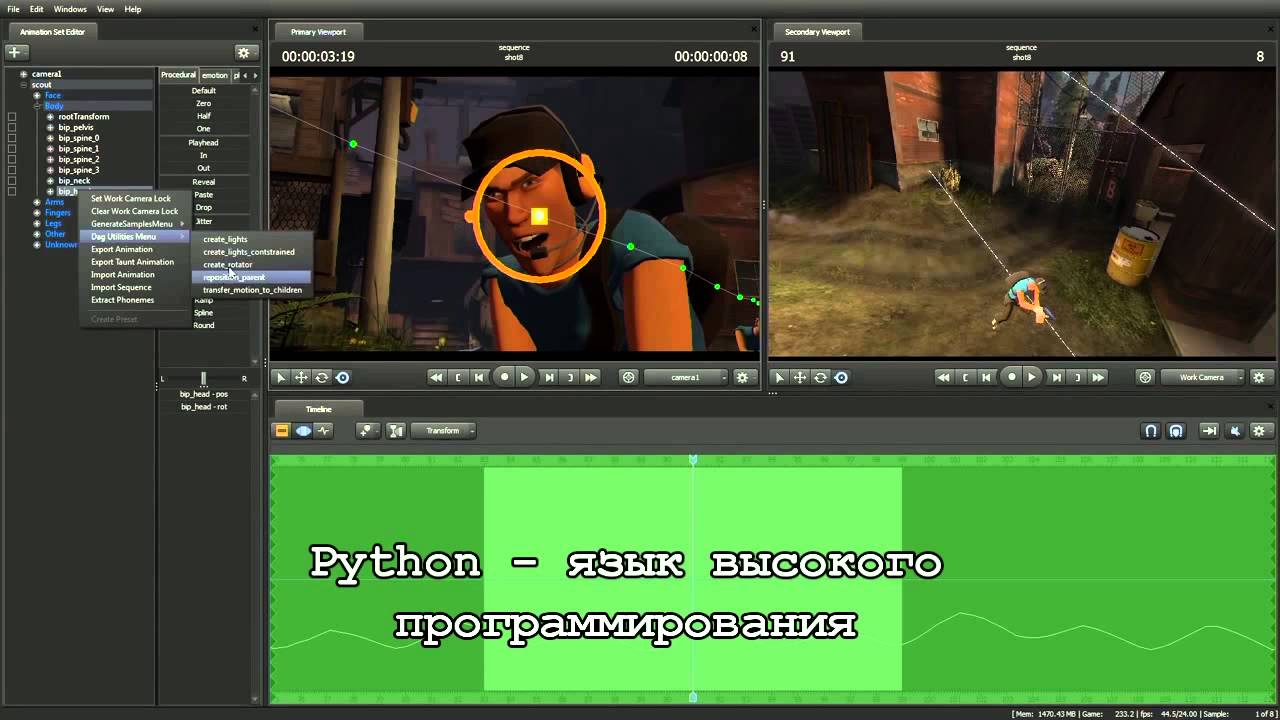Open Primary Viewport settings gear

pyautogui.click(x=742, y=377)
